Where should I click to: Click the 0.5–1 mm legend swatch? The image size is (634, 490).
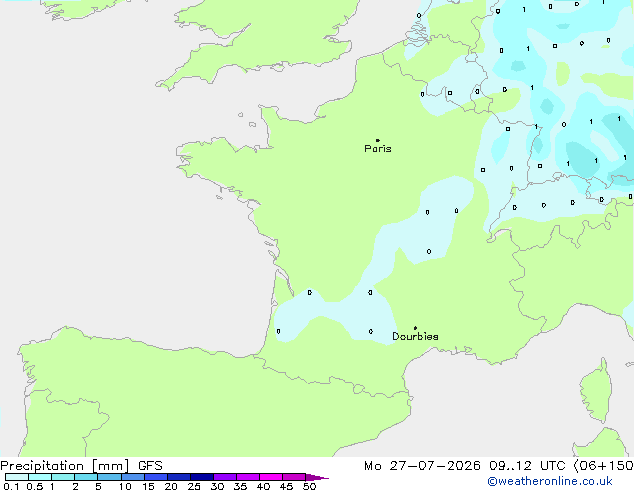click(x=40, y=477)
